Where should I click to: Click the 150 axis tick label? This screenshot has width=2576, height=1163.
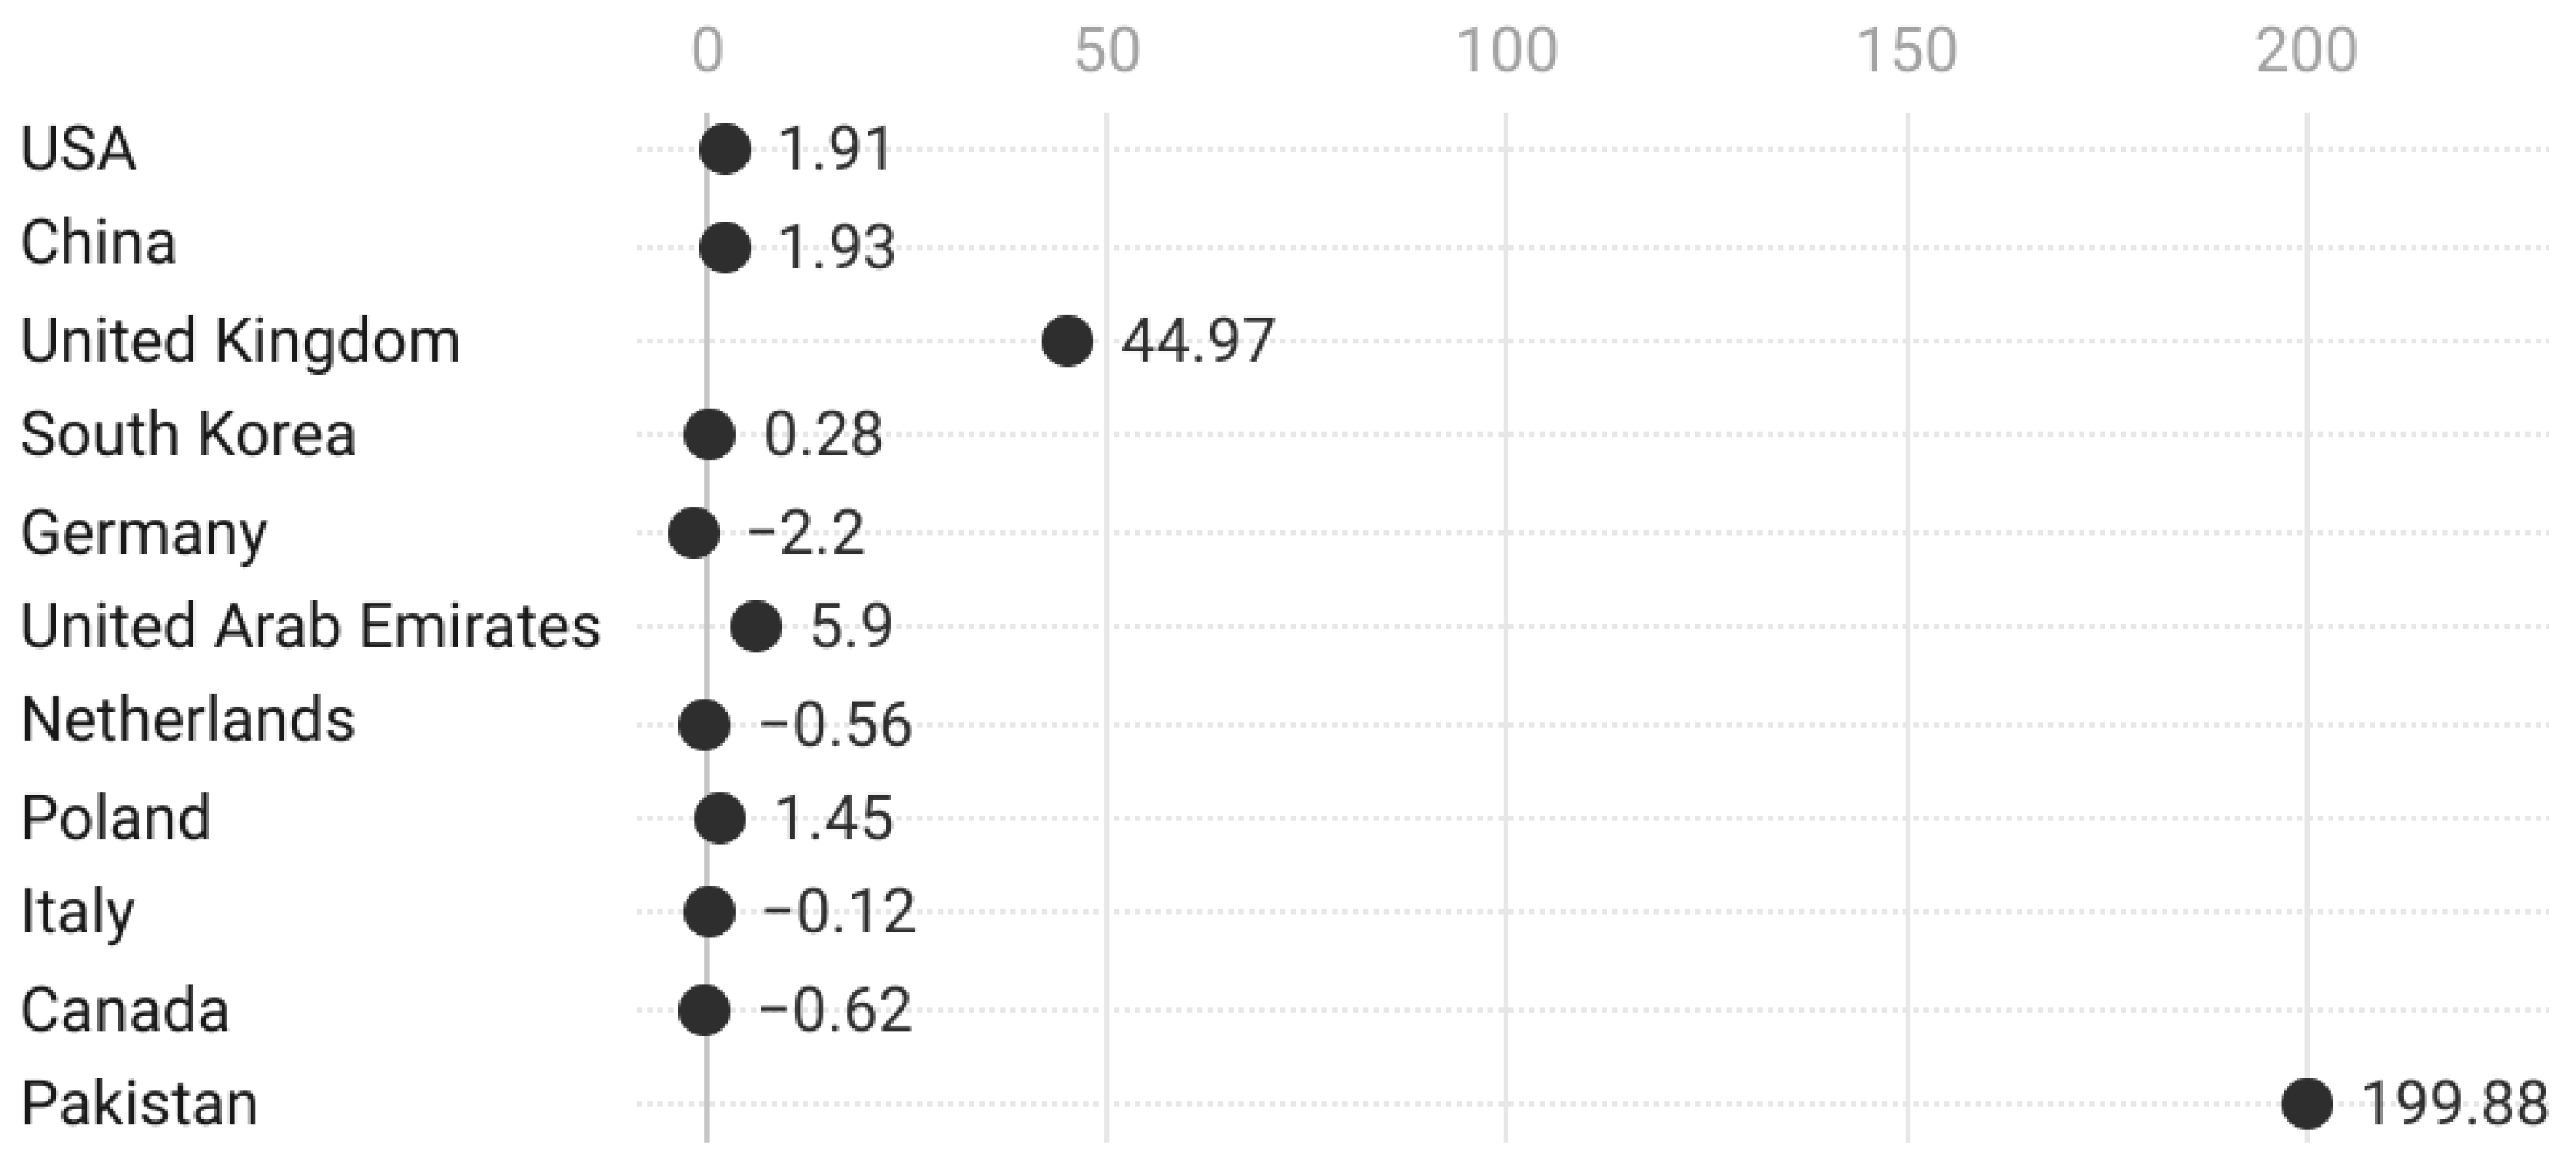tap(1907, 51)
